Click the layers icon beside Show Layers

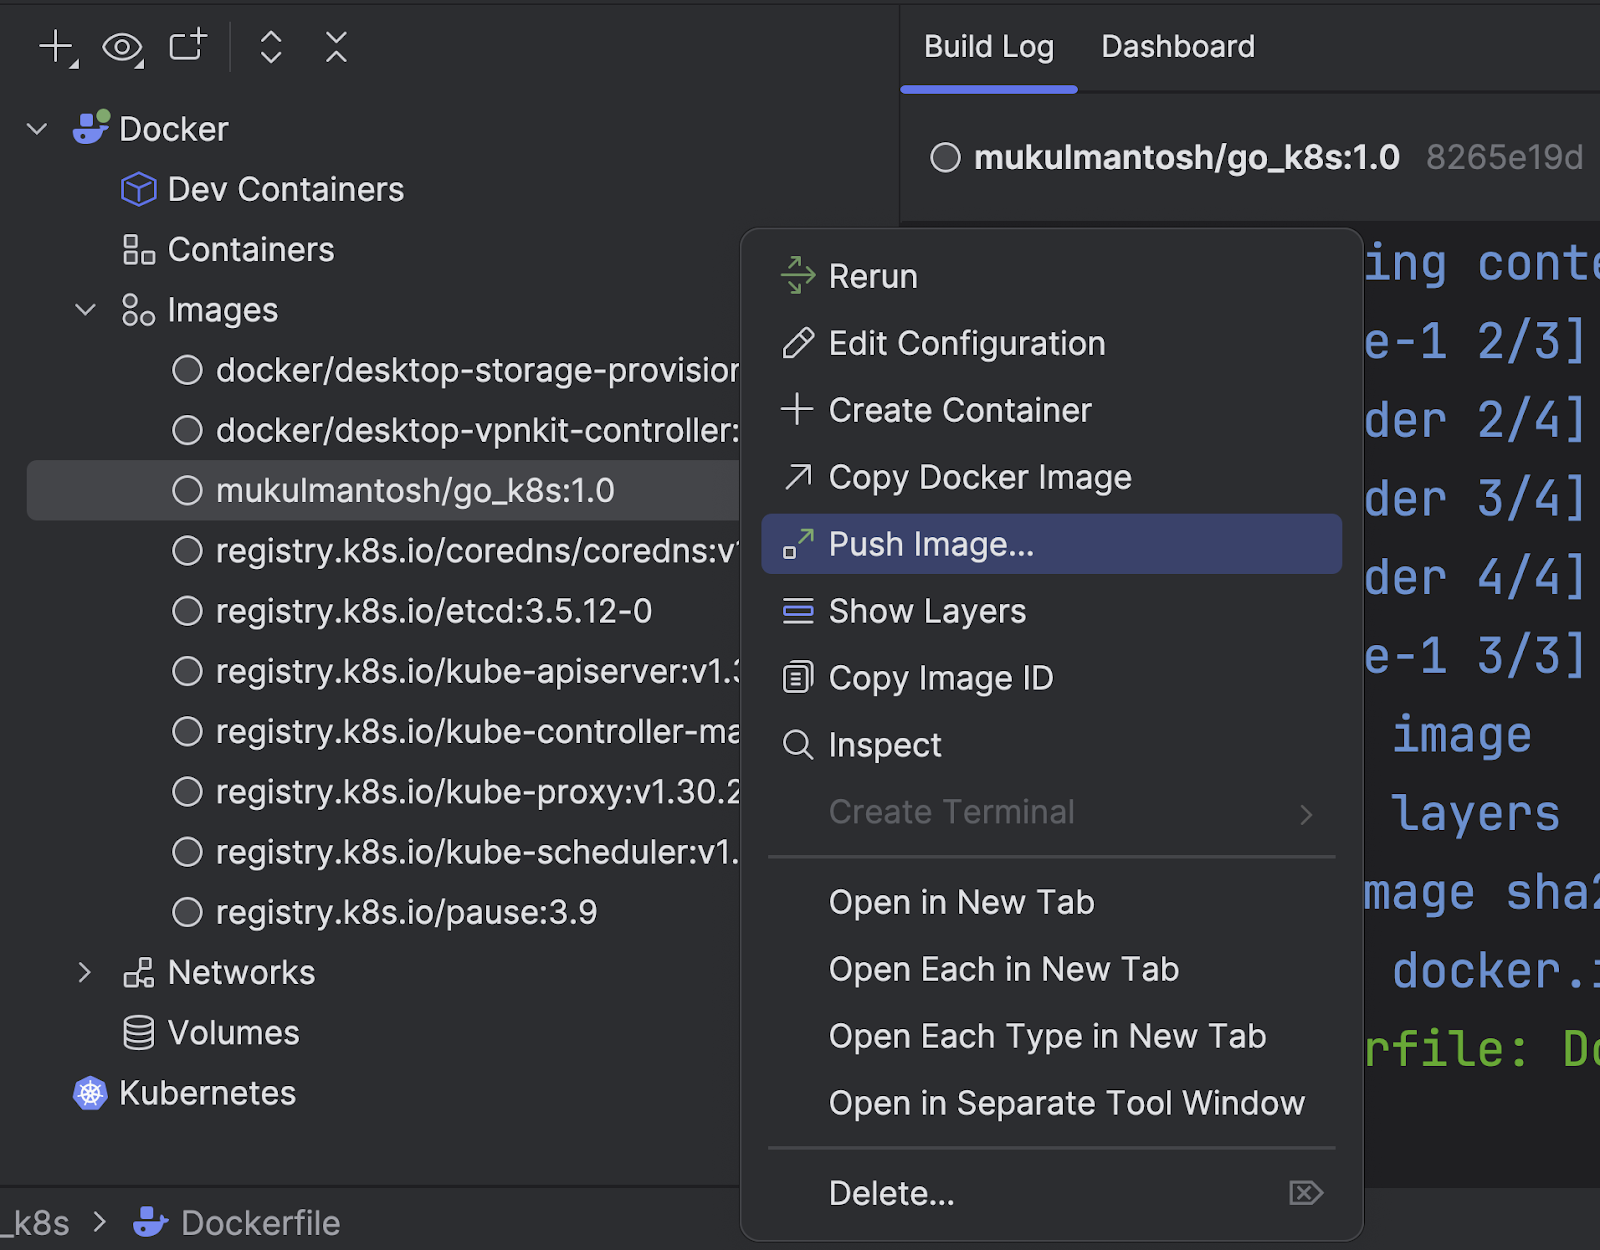pos(798,611)
